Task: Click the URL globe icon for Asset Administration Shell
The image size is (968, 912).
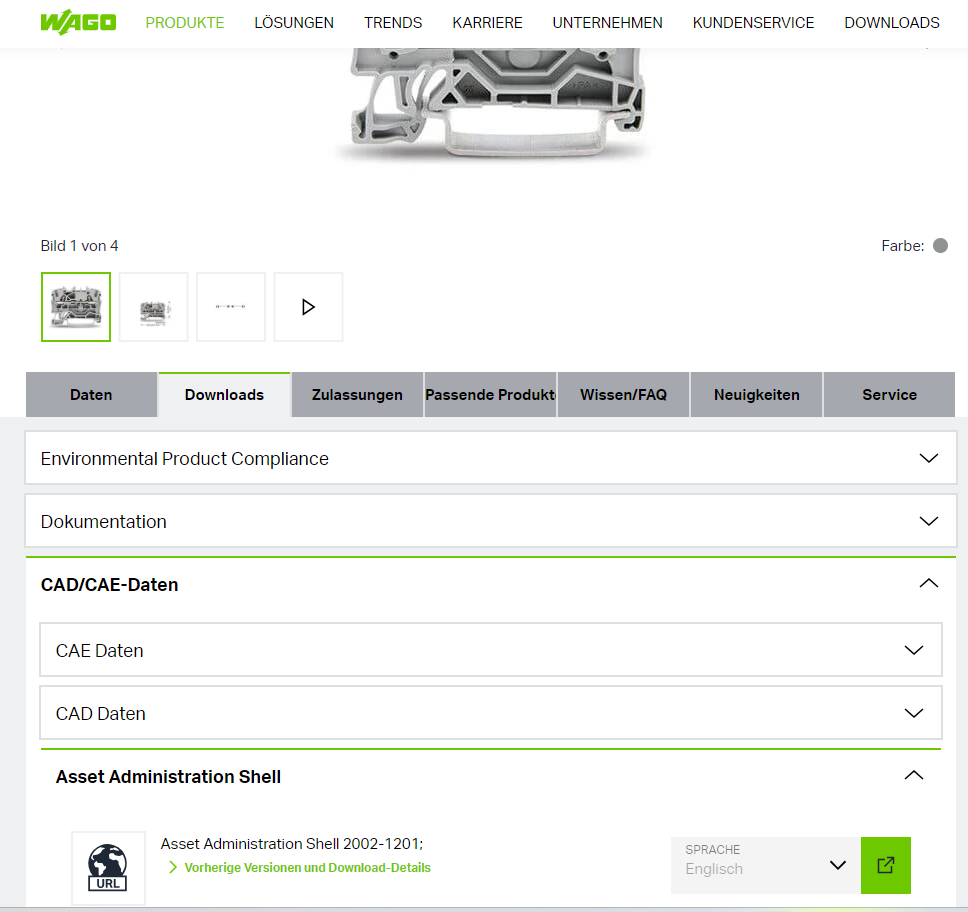Action: pyautogui.click(x=108, y=867)
